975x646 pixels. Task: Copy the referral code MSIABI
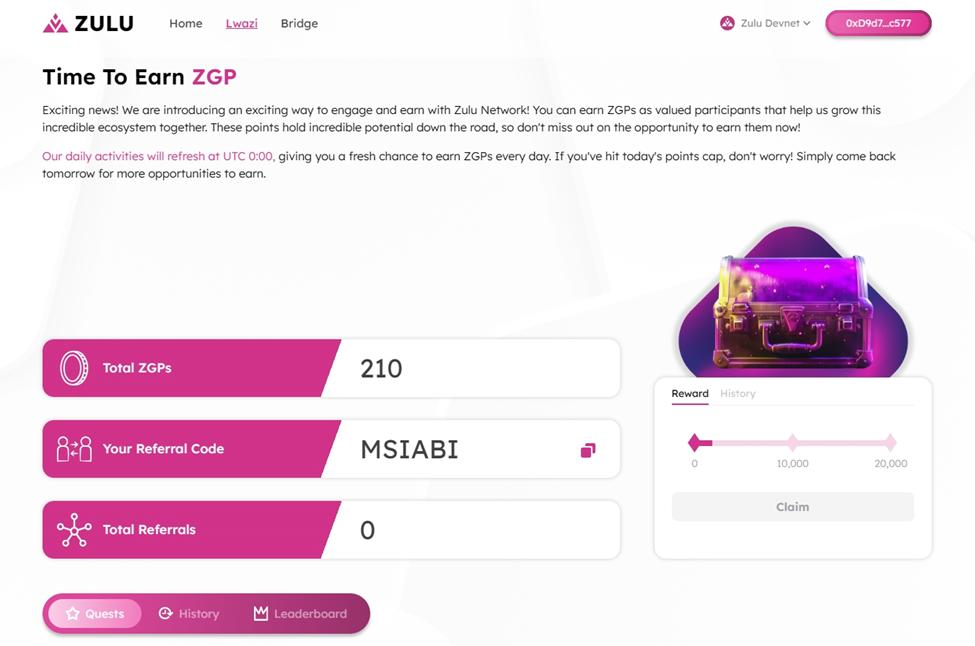pyautogui.click(x=588, y=450)
